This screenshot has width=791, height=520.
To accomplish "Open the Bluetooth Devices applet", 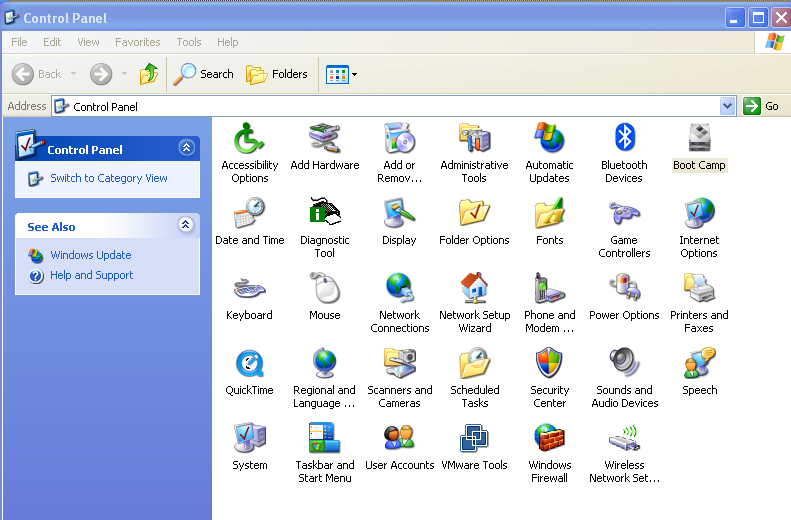I will click(624, 139).
